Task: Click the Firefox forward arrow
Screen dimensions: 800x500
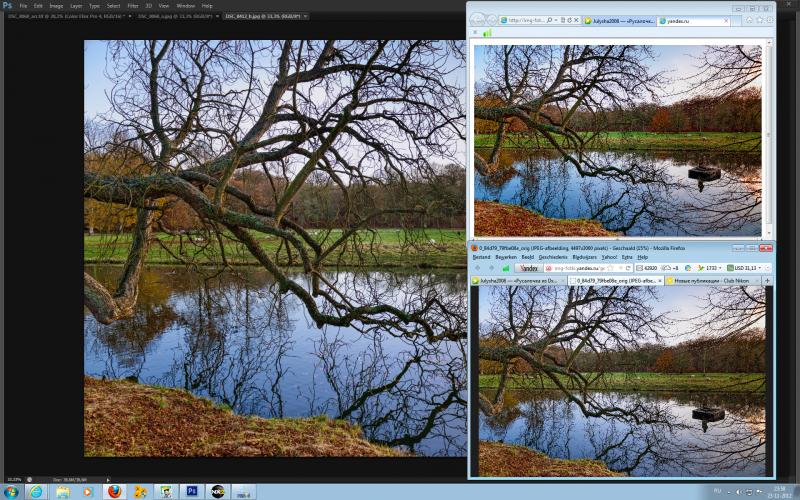Action: tap(491, 268)
